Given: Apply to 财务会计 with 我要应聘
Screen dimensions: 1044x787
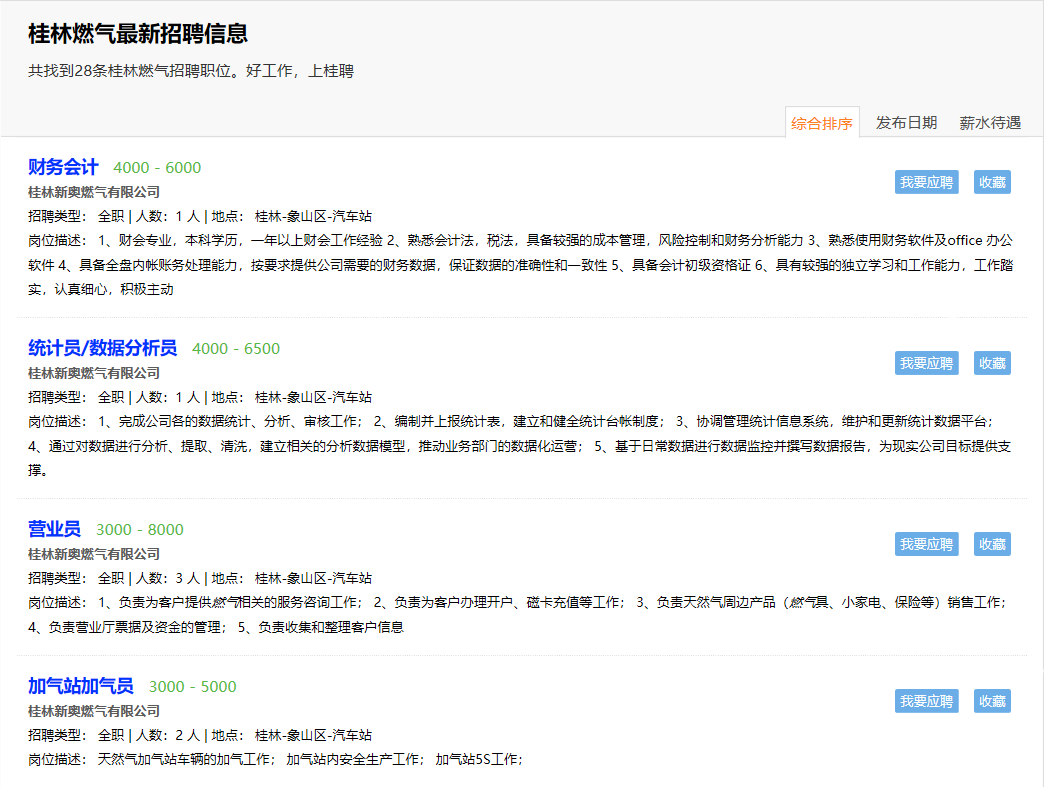Looking at the screenshot, I should pos(926,182).
